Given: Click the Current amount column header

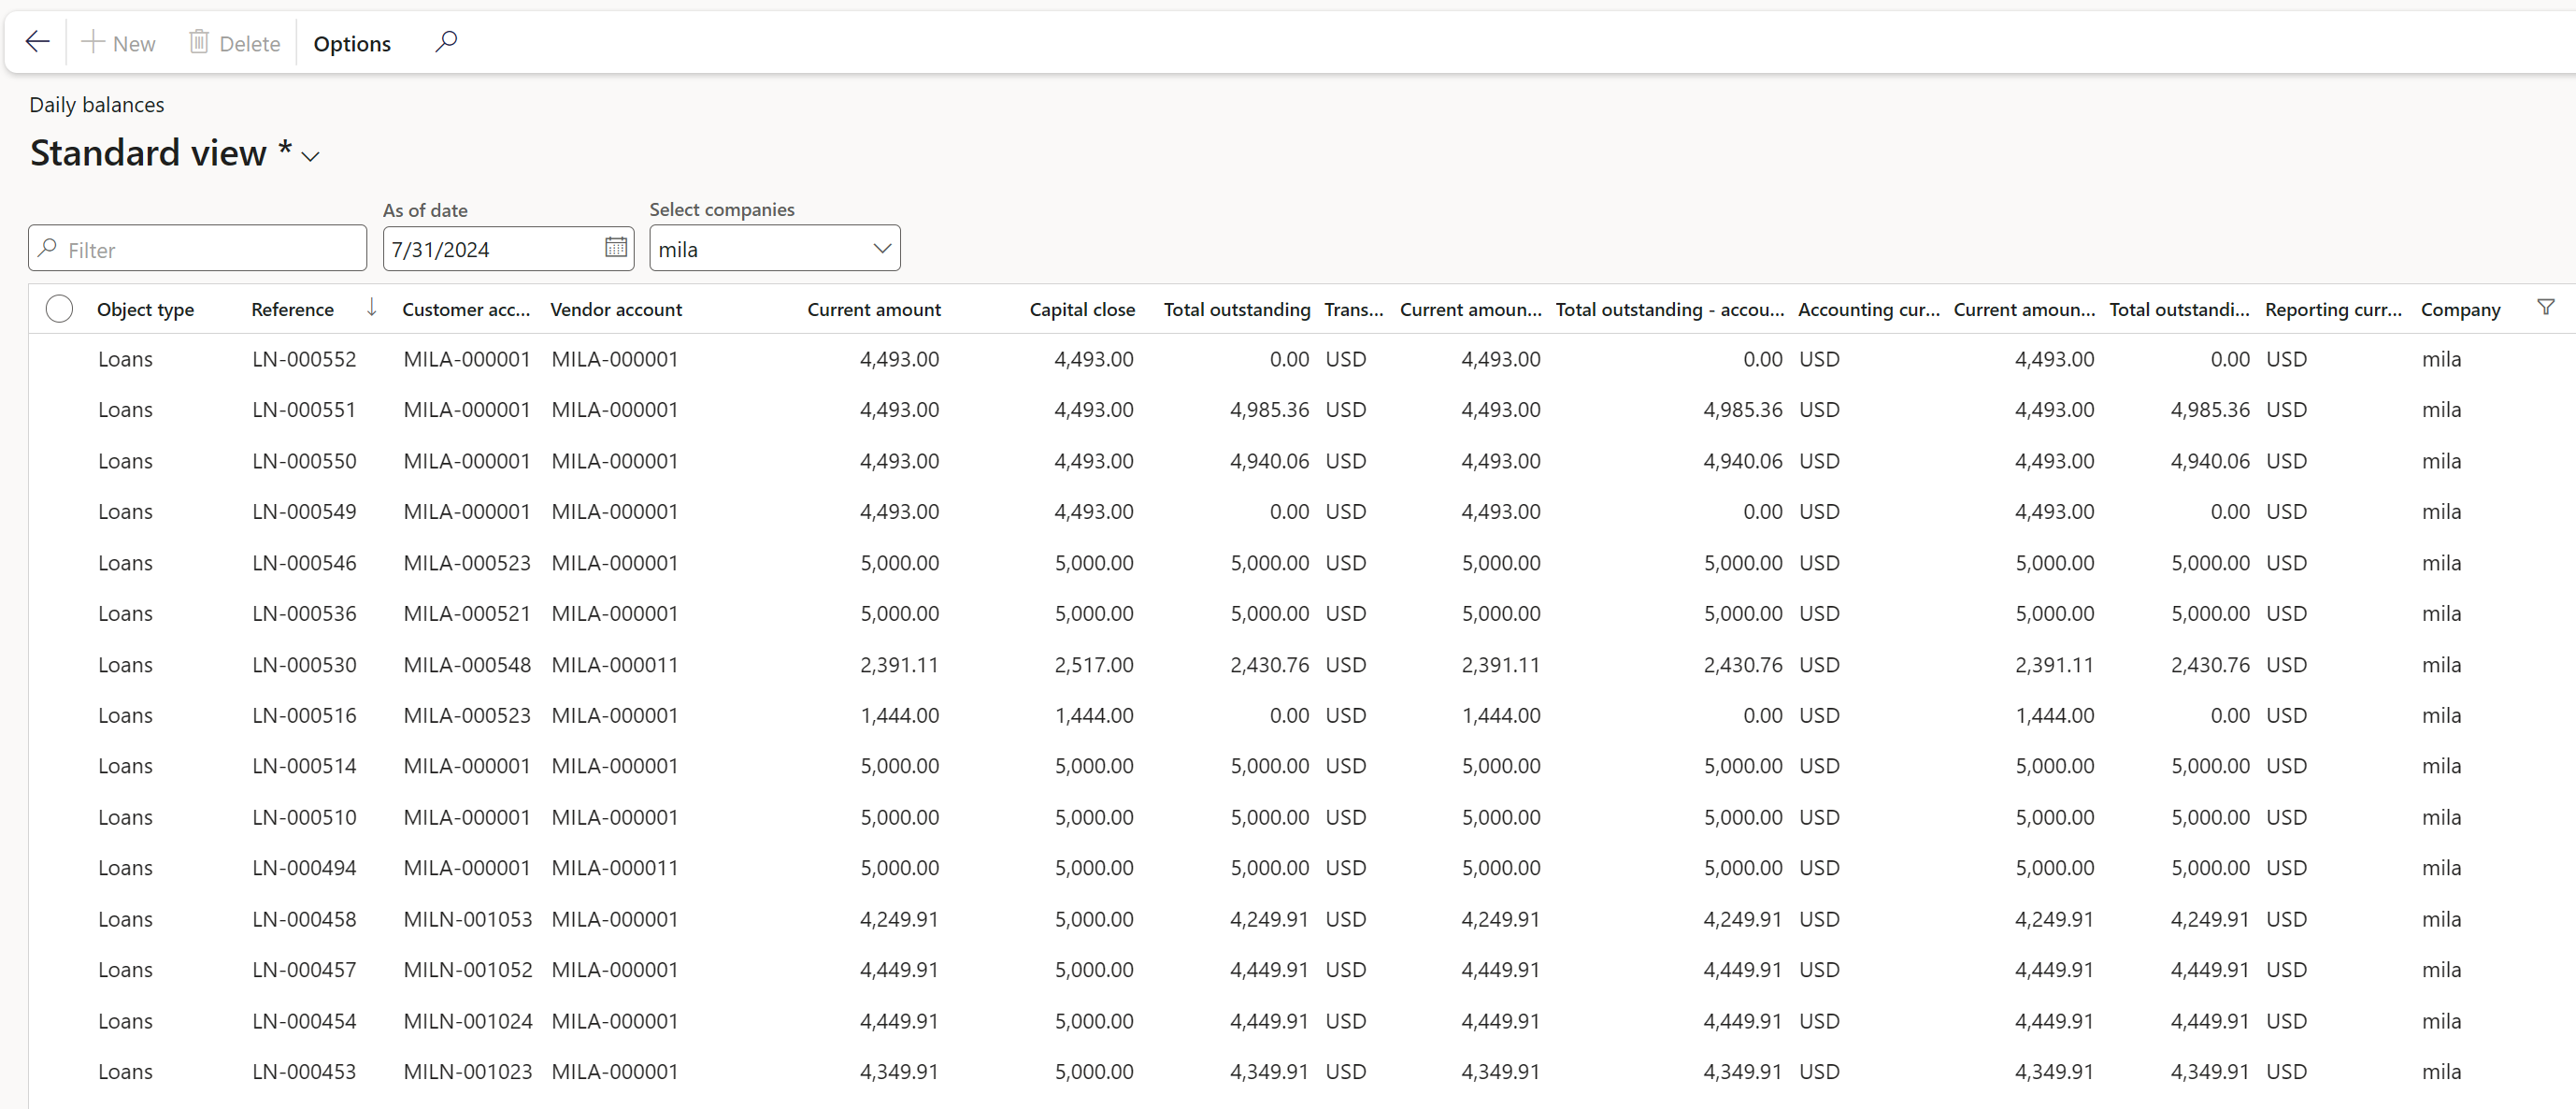Looking at the screenshot, I should pyautogui.click(x=874, y=310).
